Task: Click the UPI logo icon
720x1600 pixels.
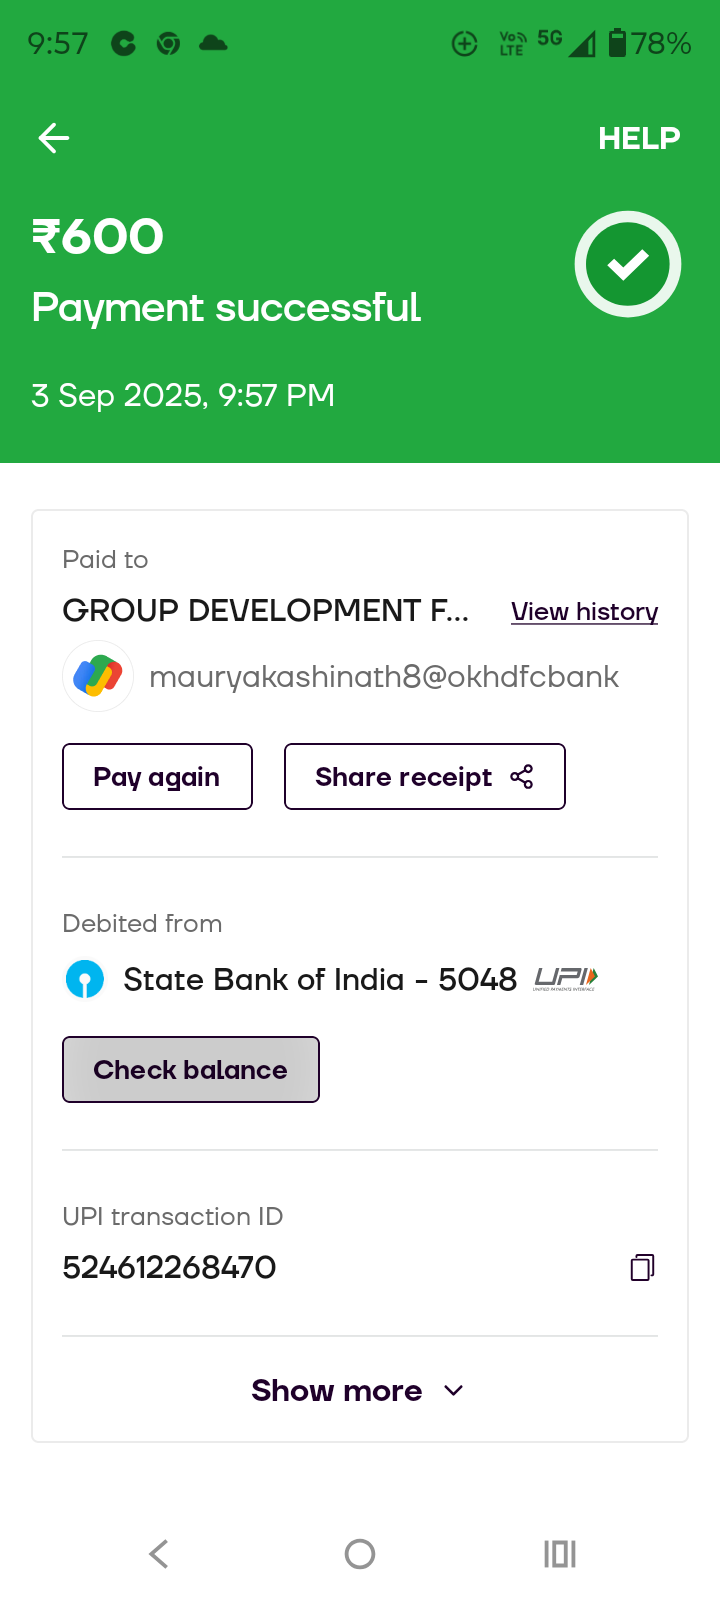Action: click(565, 979)
